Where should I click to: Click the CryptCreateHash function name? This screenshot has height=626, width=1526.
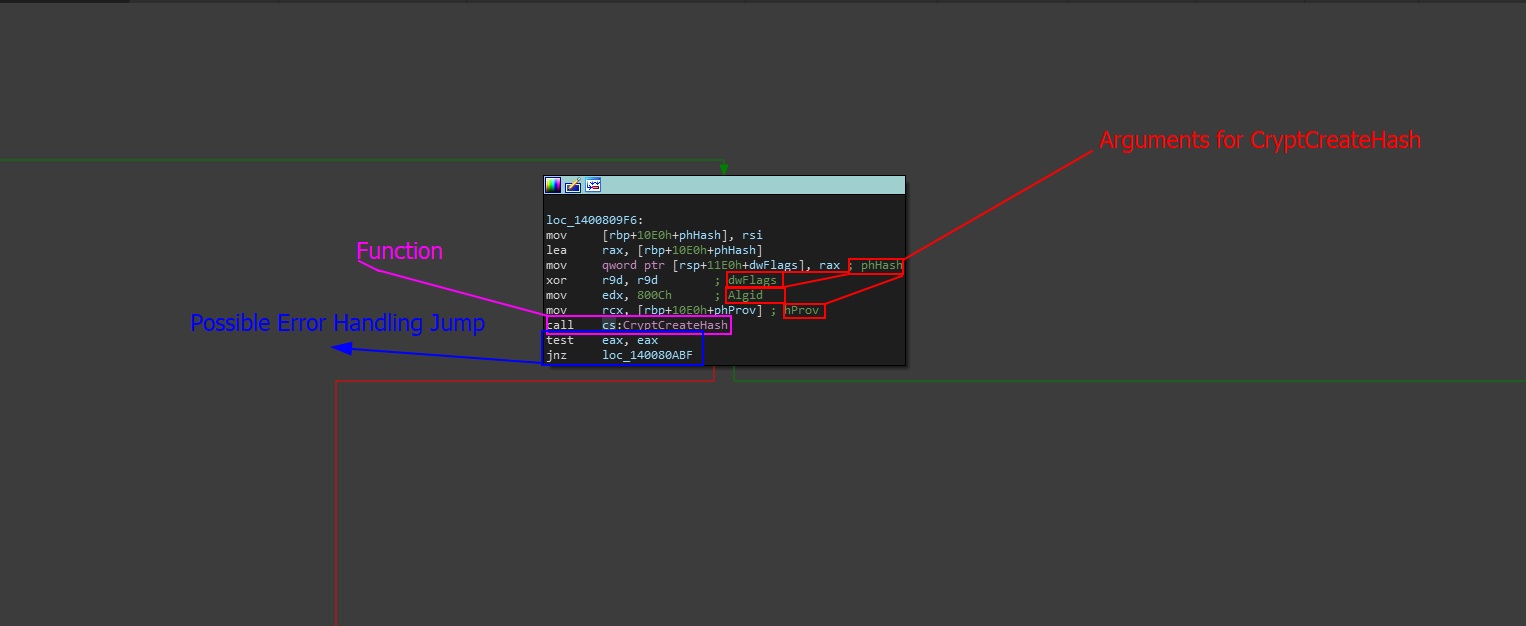[x=675, y=326]
